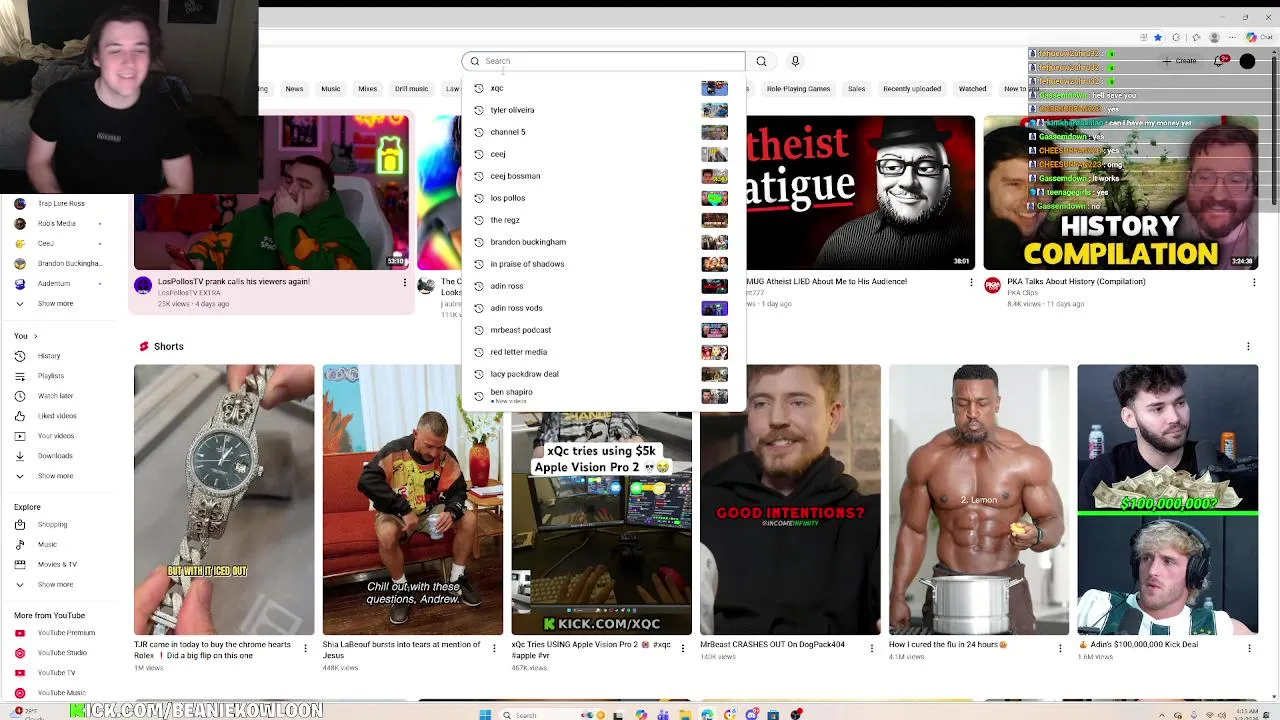Choose 'adin ross vods' suggestion
The image size is (1280, 720).
pyautogui.click(x=603, y=308)
